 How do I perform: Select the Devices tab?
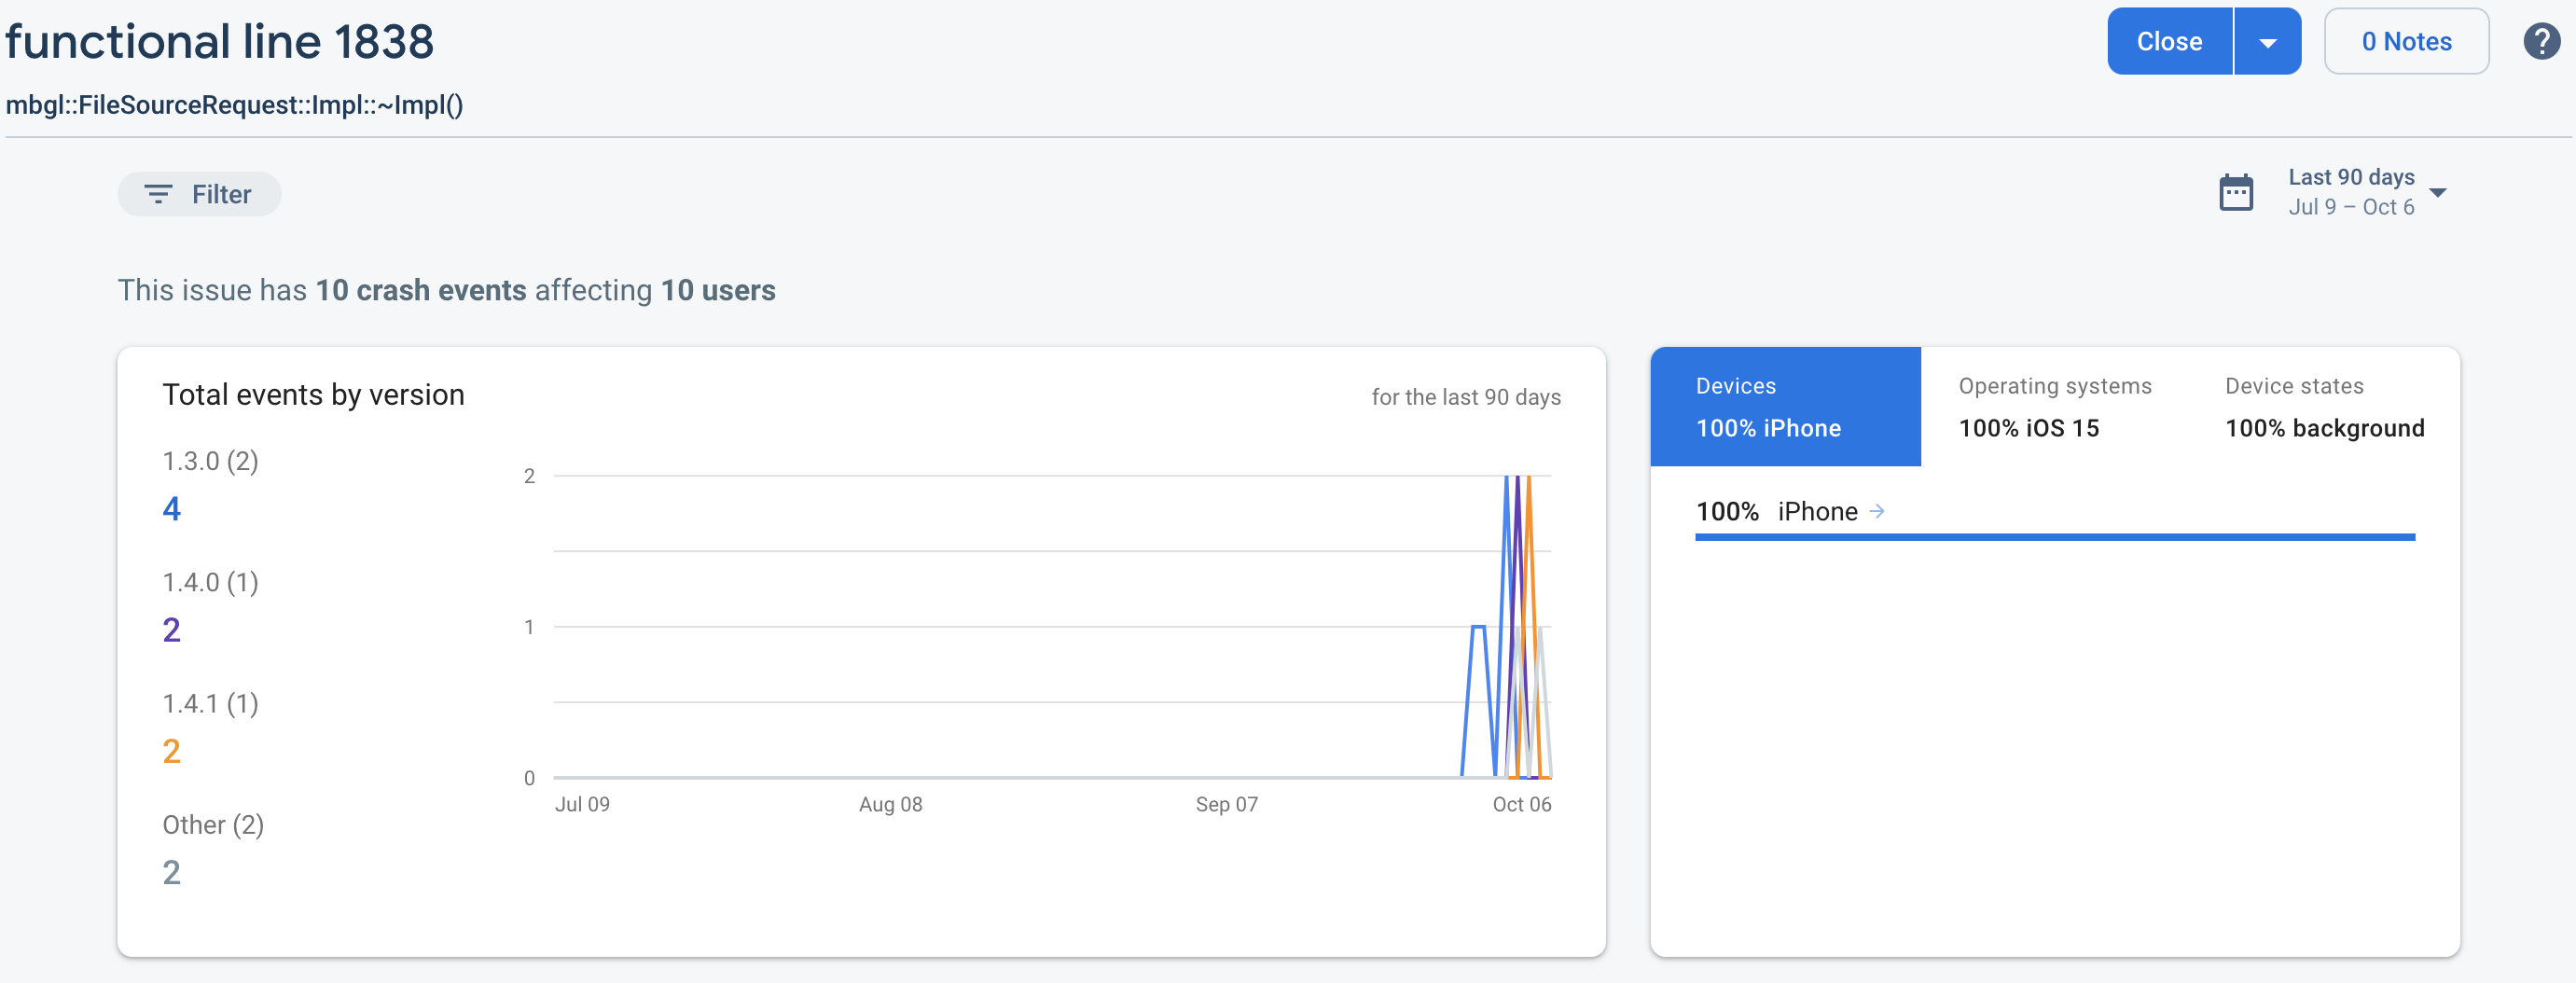(x=1784, y=406)
